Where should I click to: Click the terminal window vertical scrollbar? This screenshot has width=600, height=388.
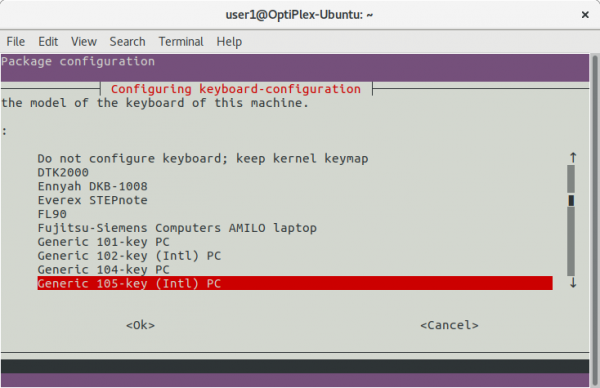pos(595,220)
